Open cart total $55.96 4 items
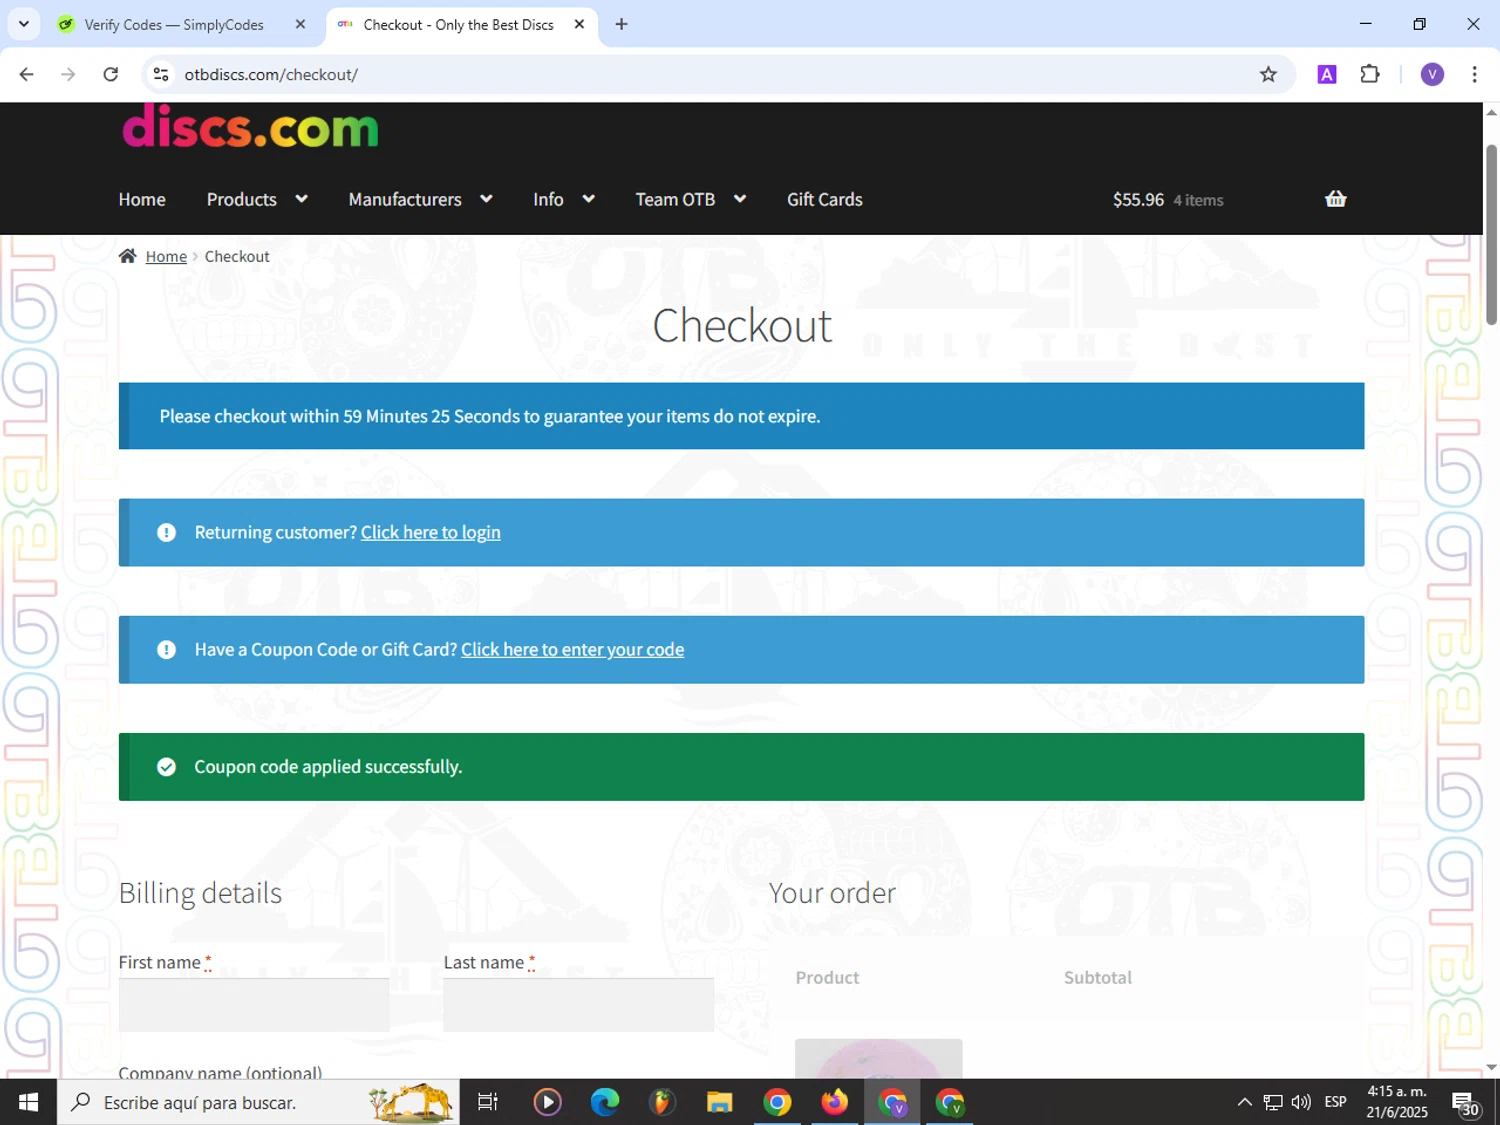Viewport: 1500px width, 1125px height. coord(1168,199)
